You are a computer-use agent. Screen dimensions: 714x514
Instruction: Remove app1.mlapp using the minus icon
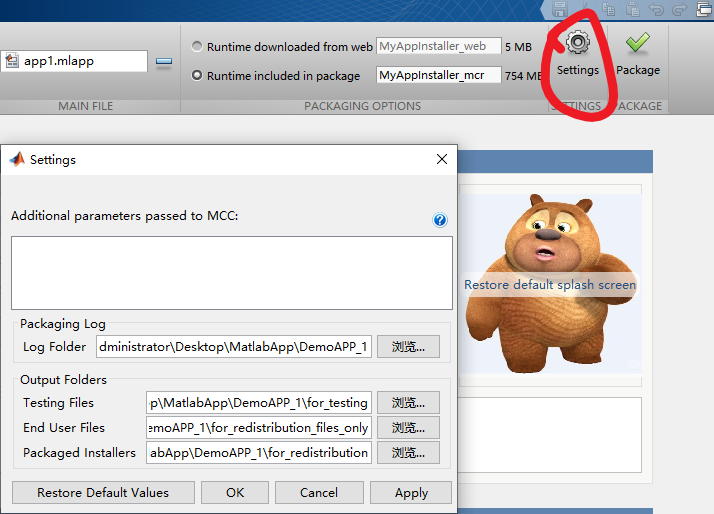point(164,61)
